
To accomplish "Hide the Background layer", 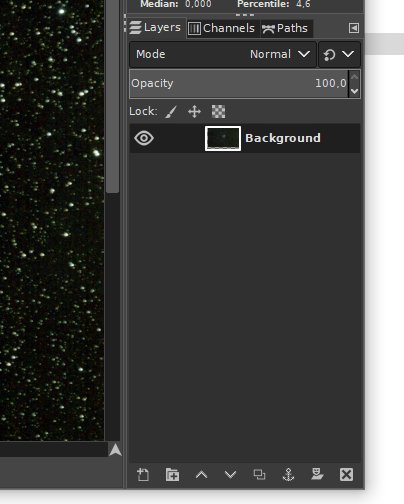I will tap(144, 138).
